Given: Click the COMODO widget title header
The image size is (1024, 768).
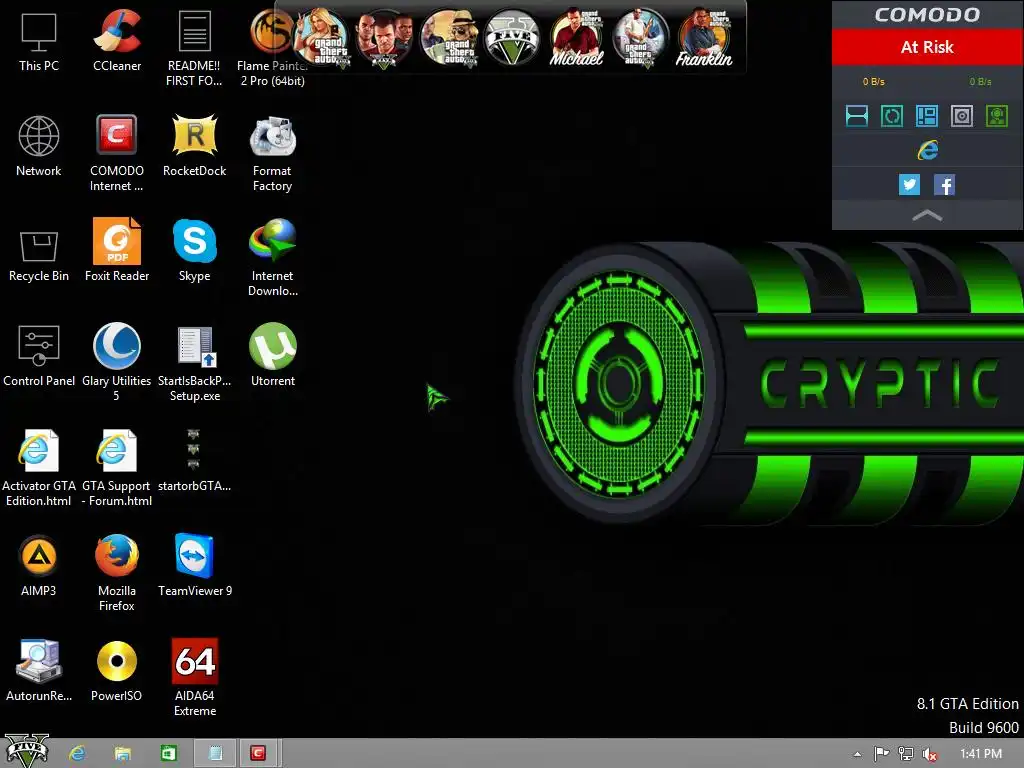Looking at the screenshot, I should click(927, 14).
